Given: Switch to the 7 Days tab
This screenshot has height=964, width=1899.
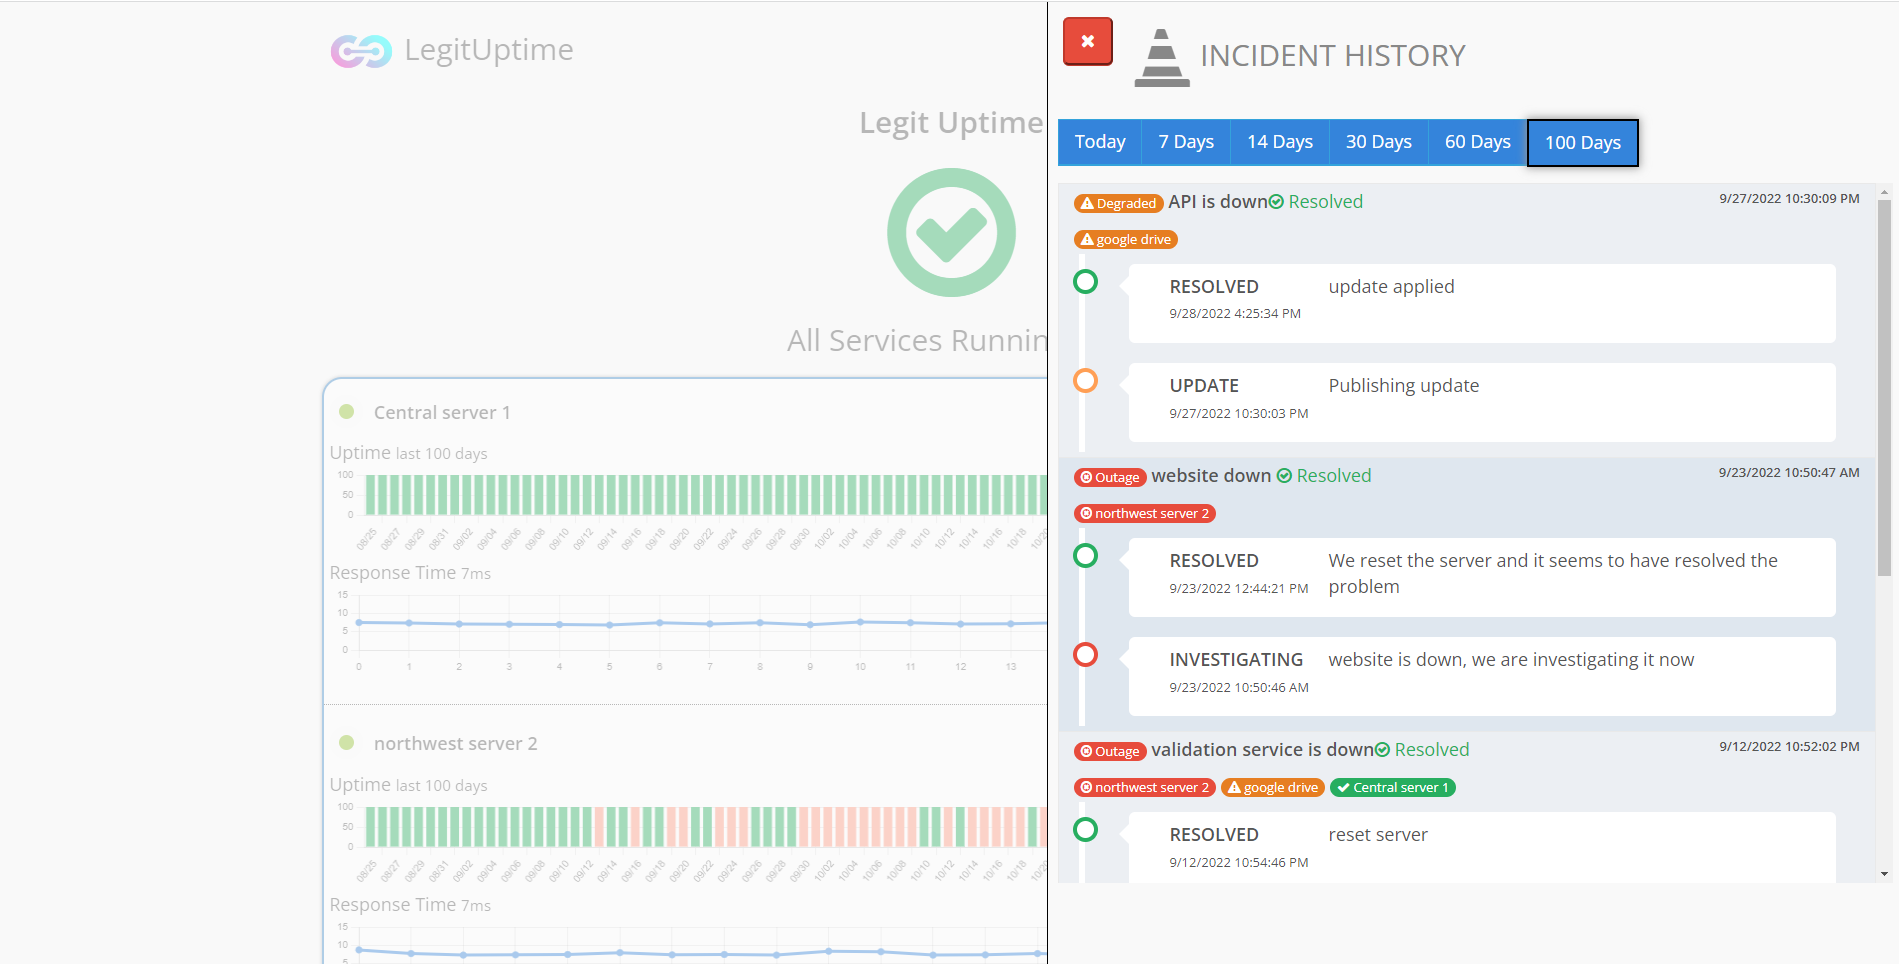Looking at the screenshot, I should point(1186,142).
